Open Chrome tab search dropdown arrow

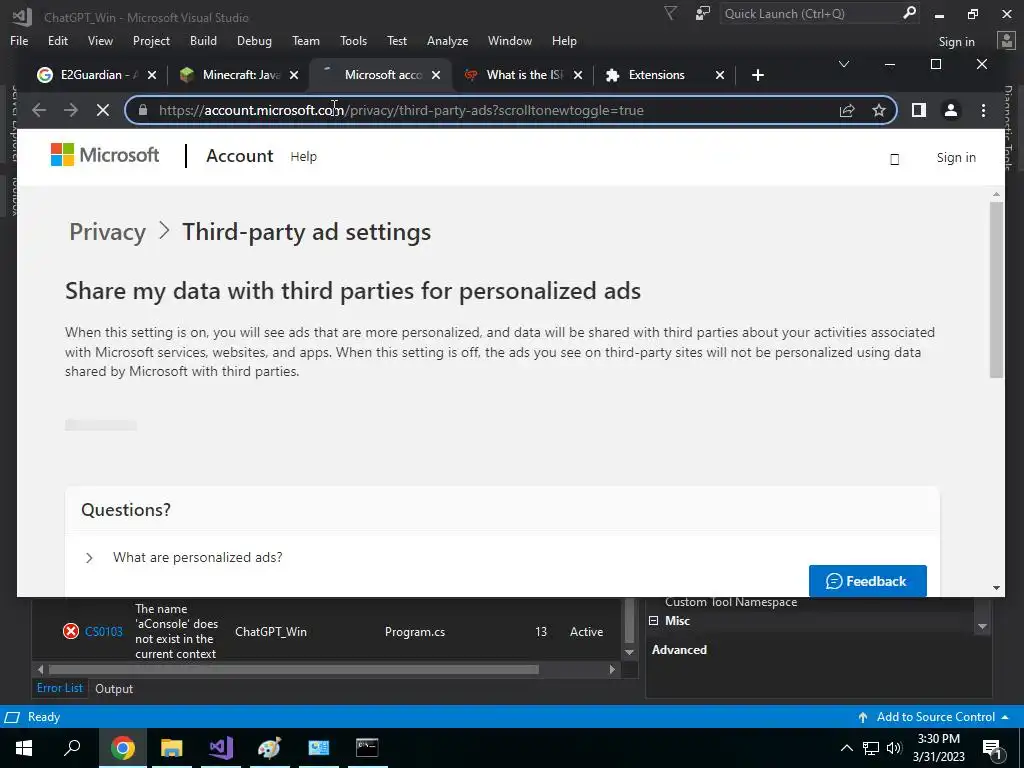pos(844,64)
